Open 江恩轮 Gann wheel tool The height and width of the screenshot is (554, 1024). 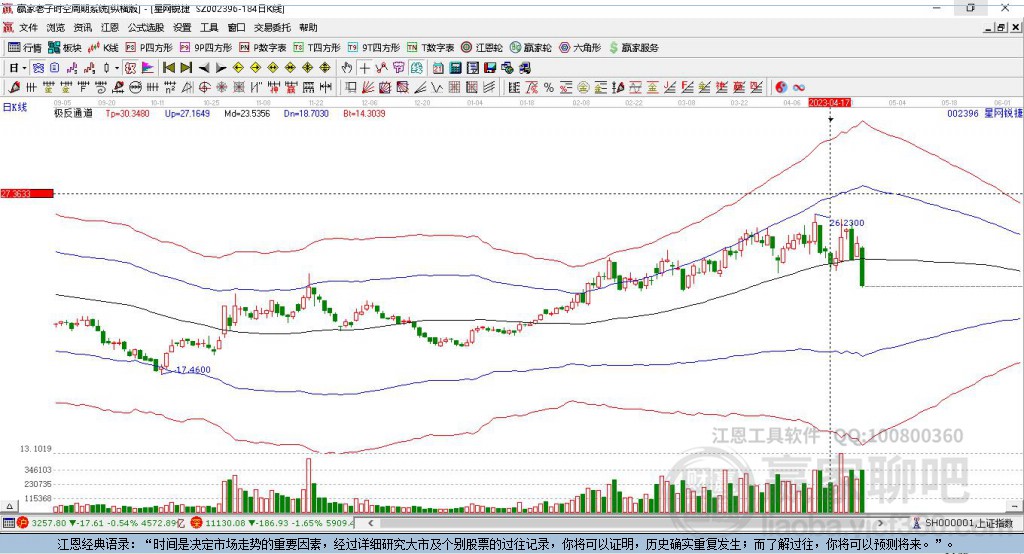(488, 47)
